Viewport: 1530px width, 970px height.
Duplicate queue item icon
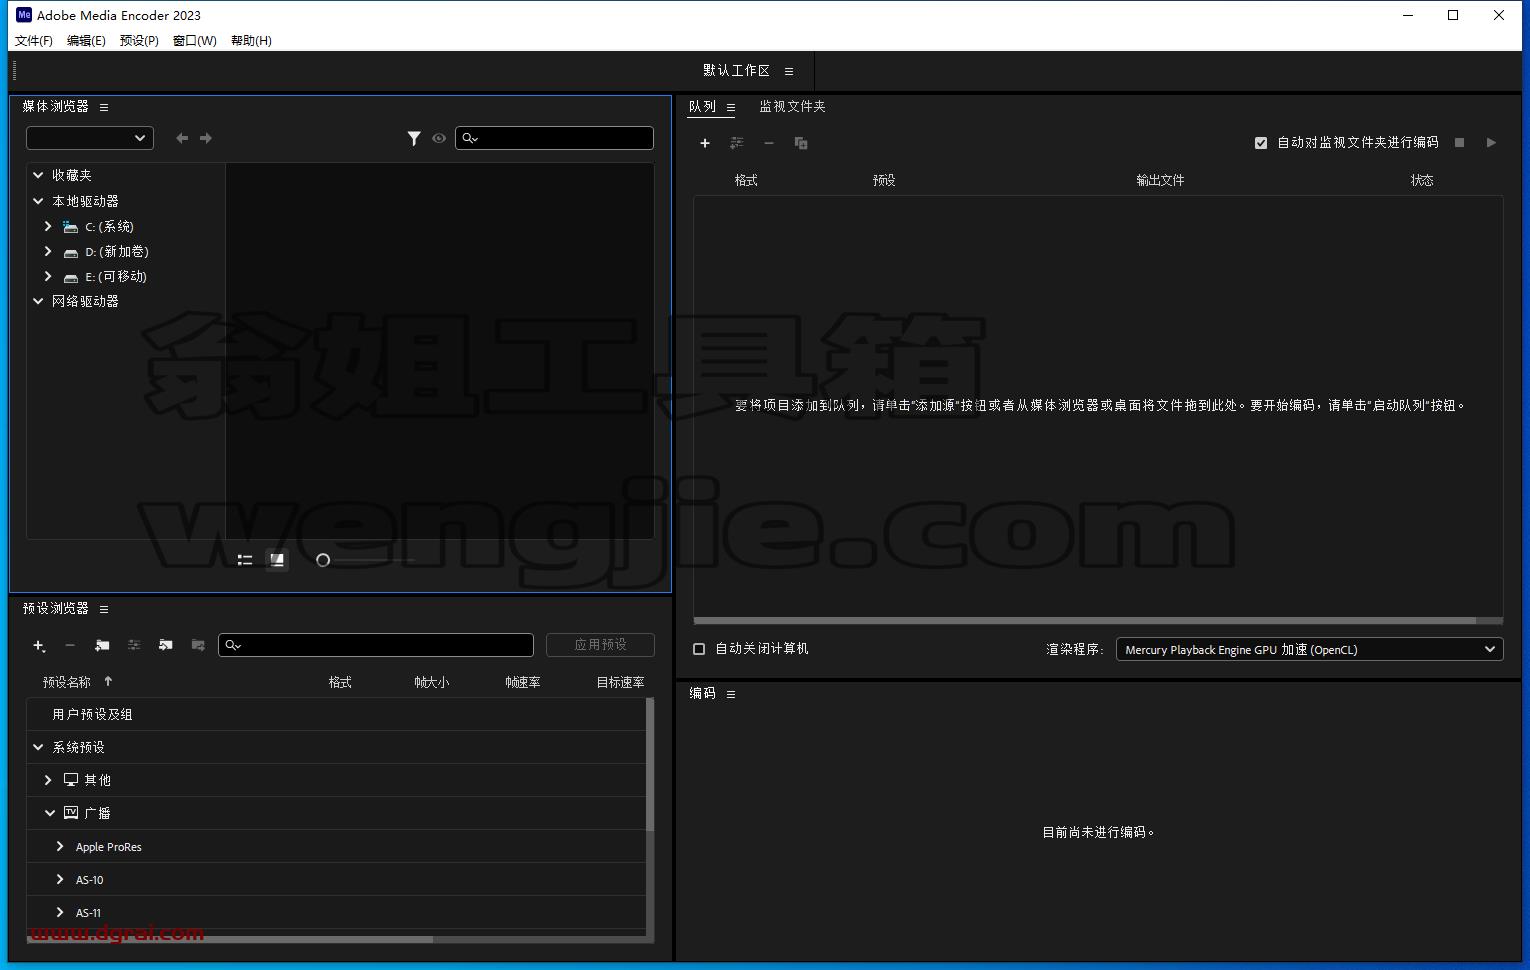tap(801, 143)
